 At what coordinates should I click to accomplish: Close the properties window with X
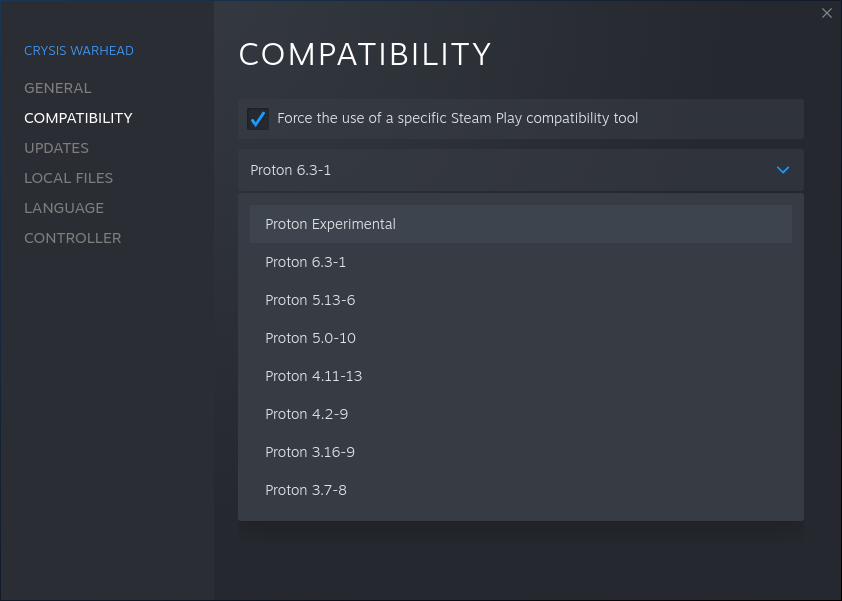pyautogui.click(x=826, y=13)
